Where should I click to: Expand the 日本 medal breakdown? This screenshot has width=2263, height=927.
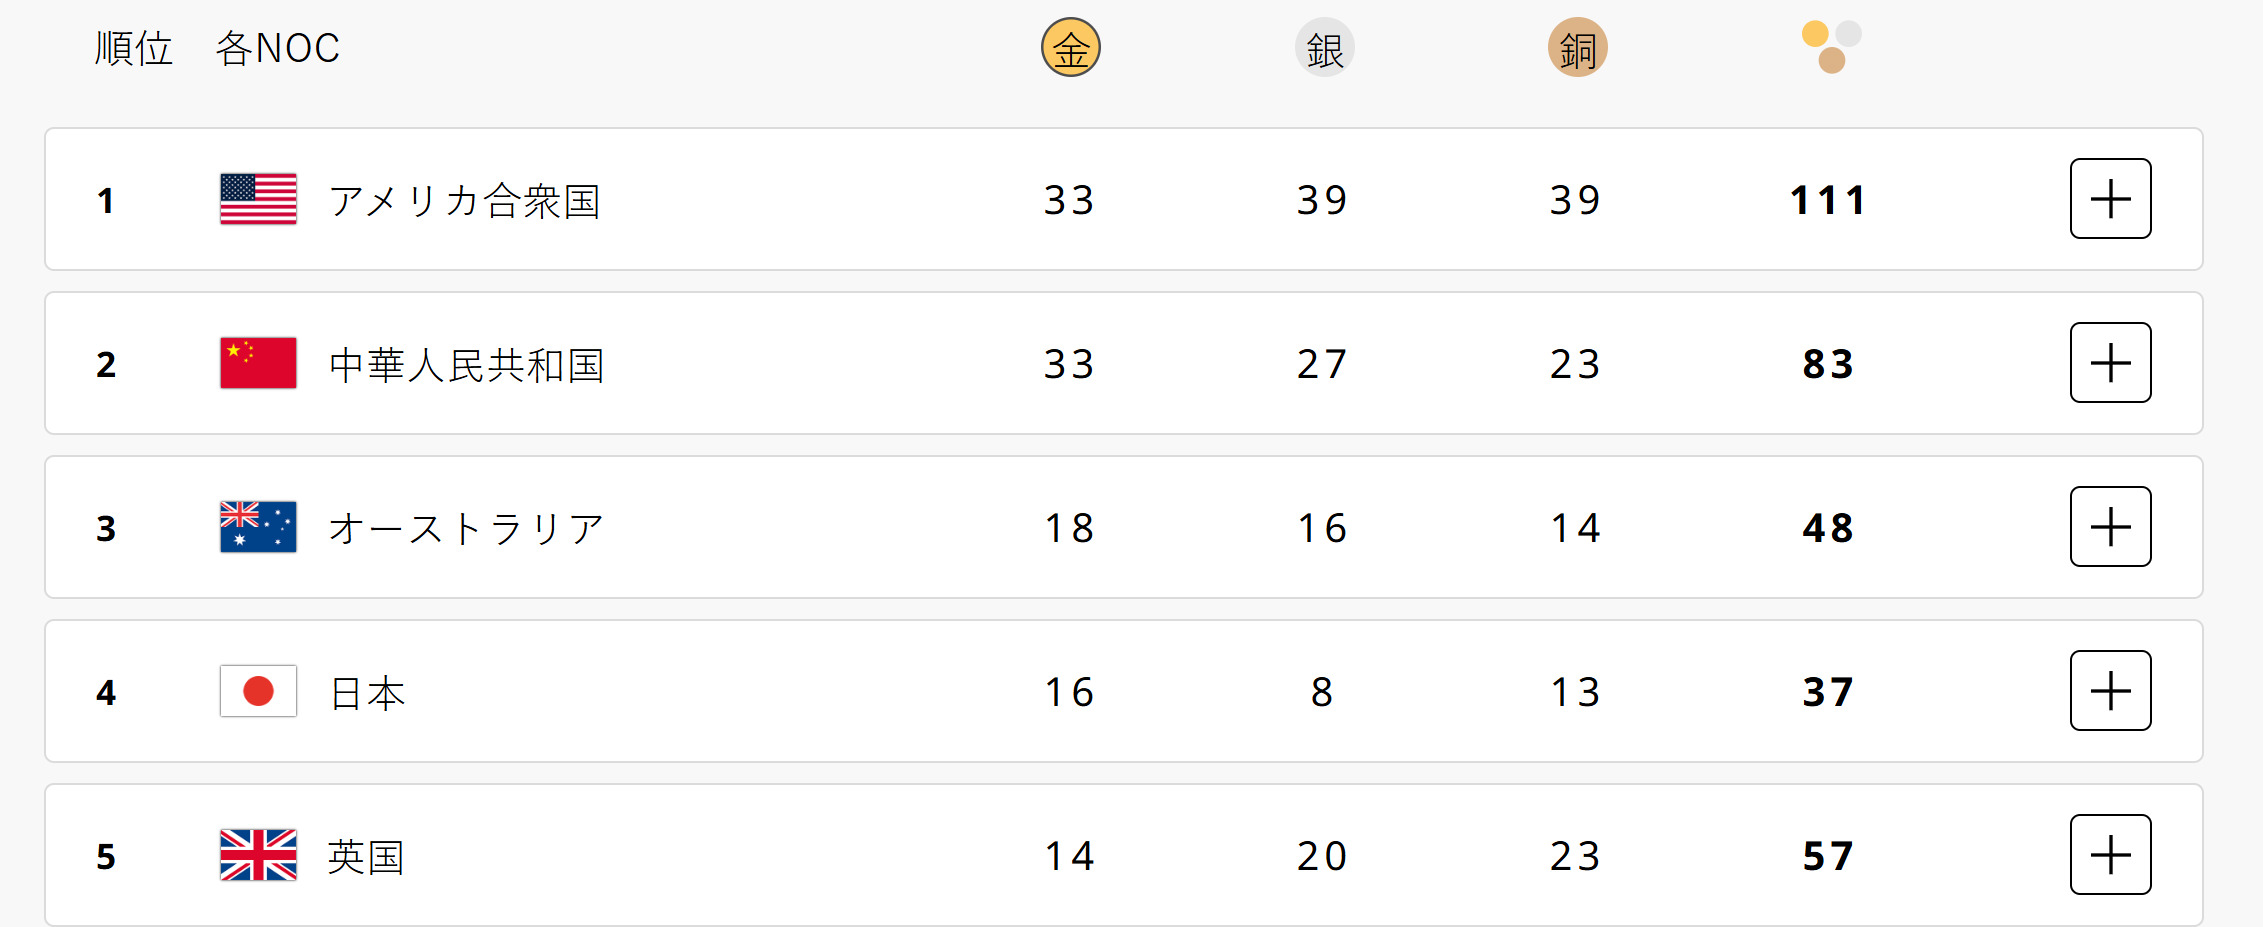pyautogui.click(x=2110, y=691)
